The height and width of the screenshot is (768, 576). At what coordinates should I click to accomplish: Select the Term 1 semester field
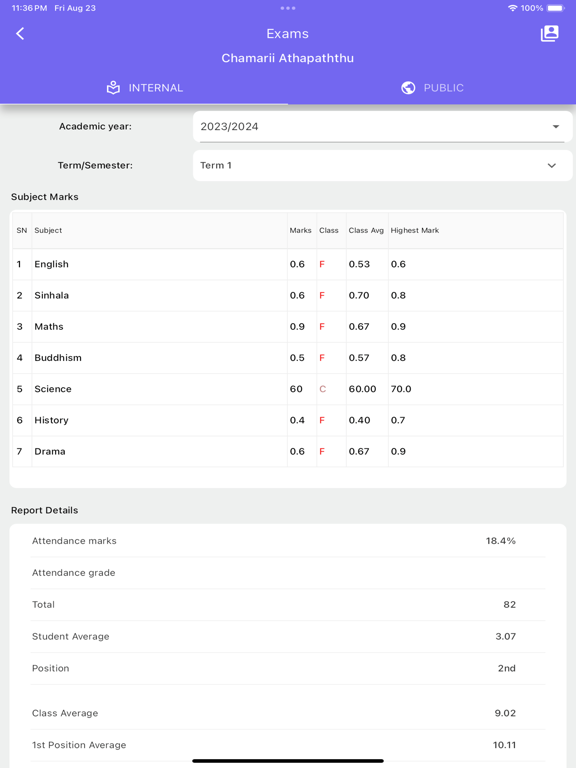(x=383, y=166)
